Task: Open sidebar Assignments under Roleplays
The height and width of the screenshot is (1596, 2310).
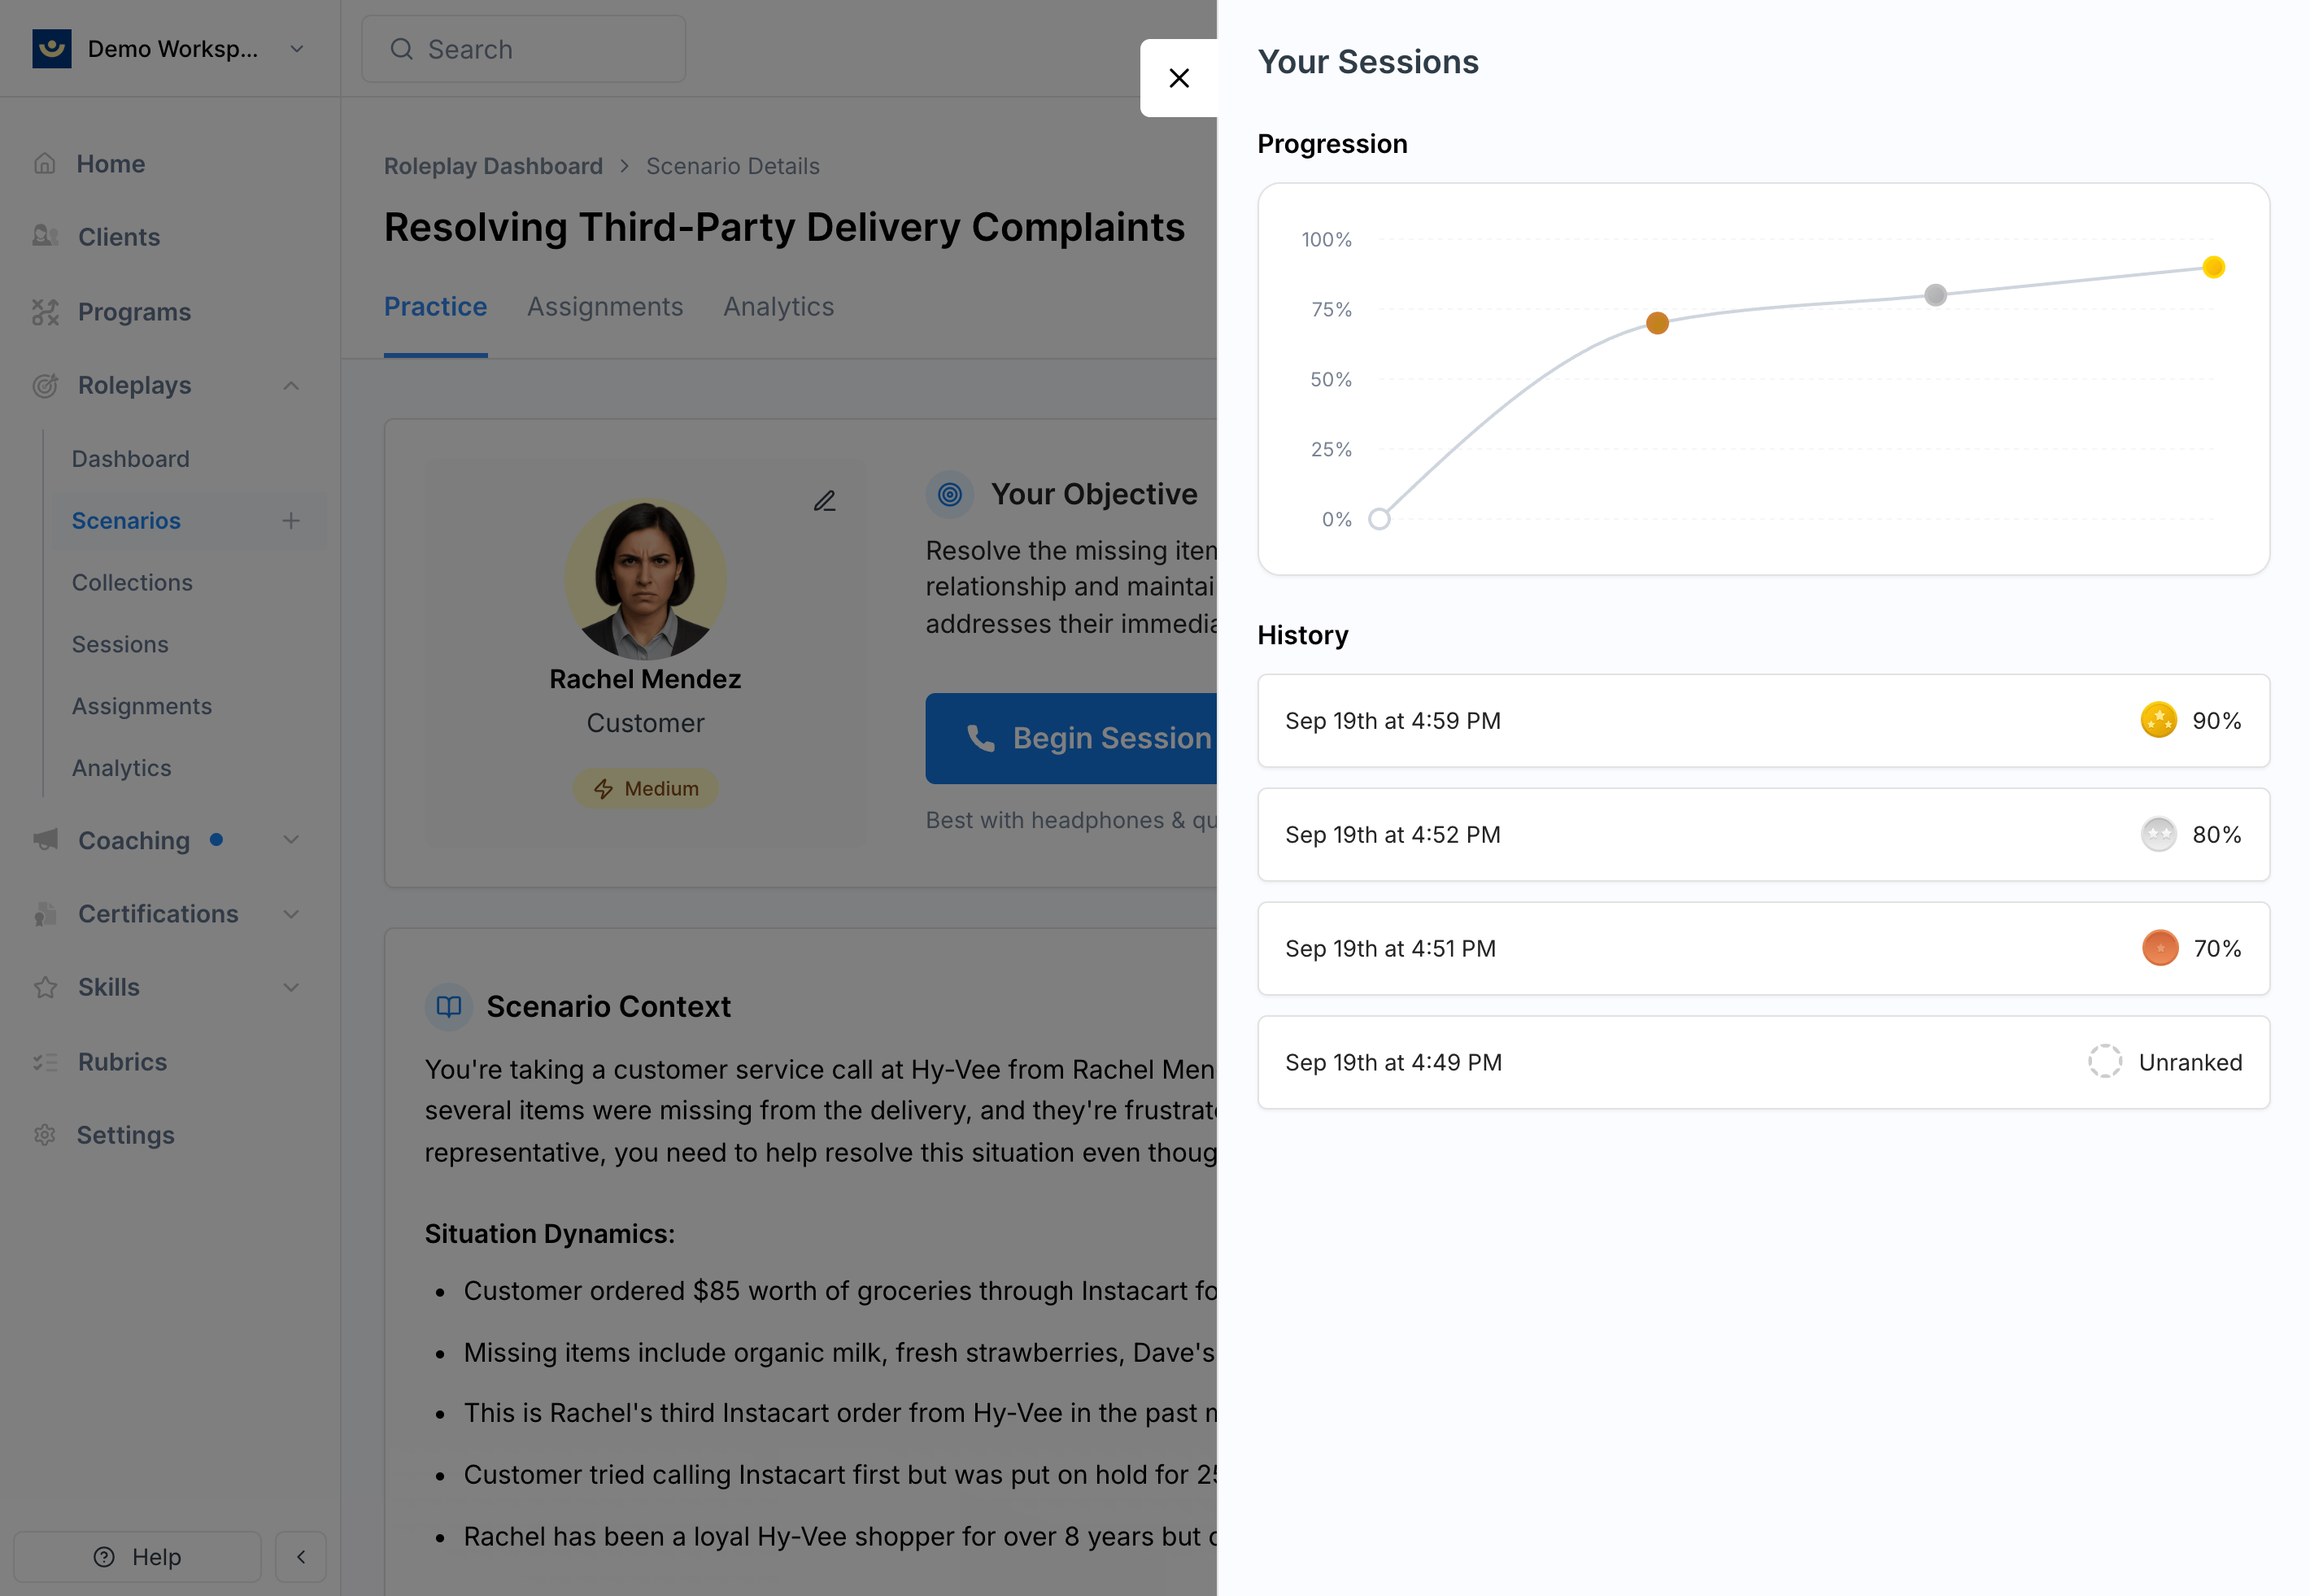Action: coord(142,707)
